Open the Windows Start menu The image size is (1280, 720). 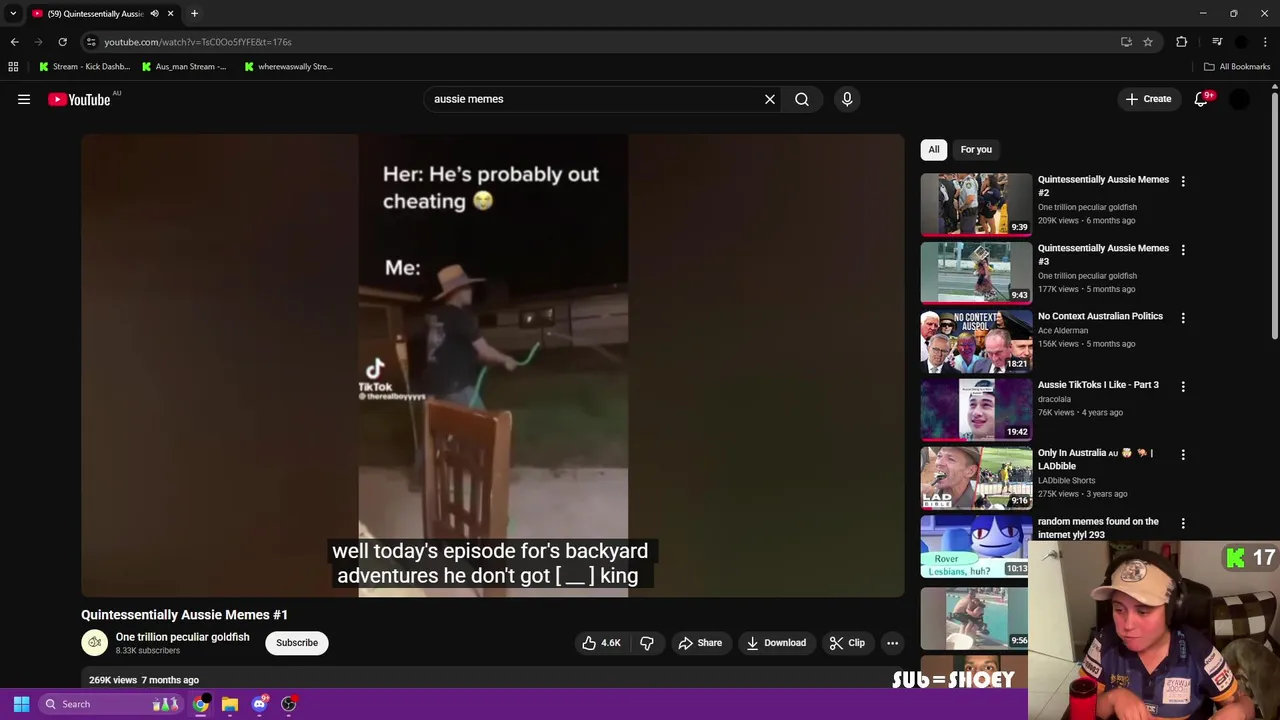pos(21,704)
